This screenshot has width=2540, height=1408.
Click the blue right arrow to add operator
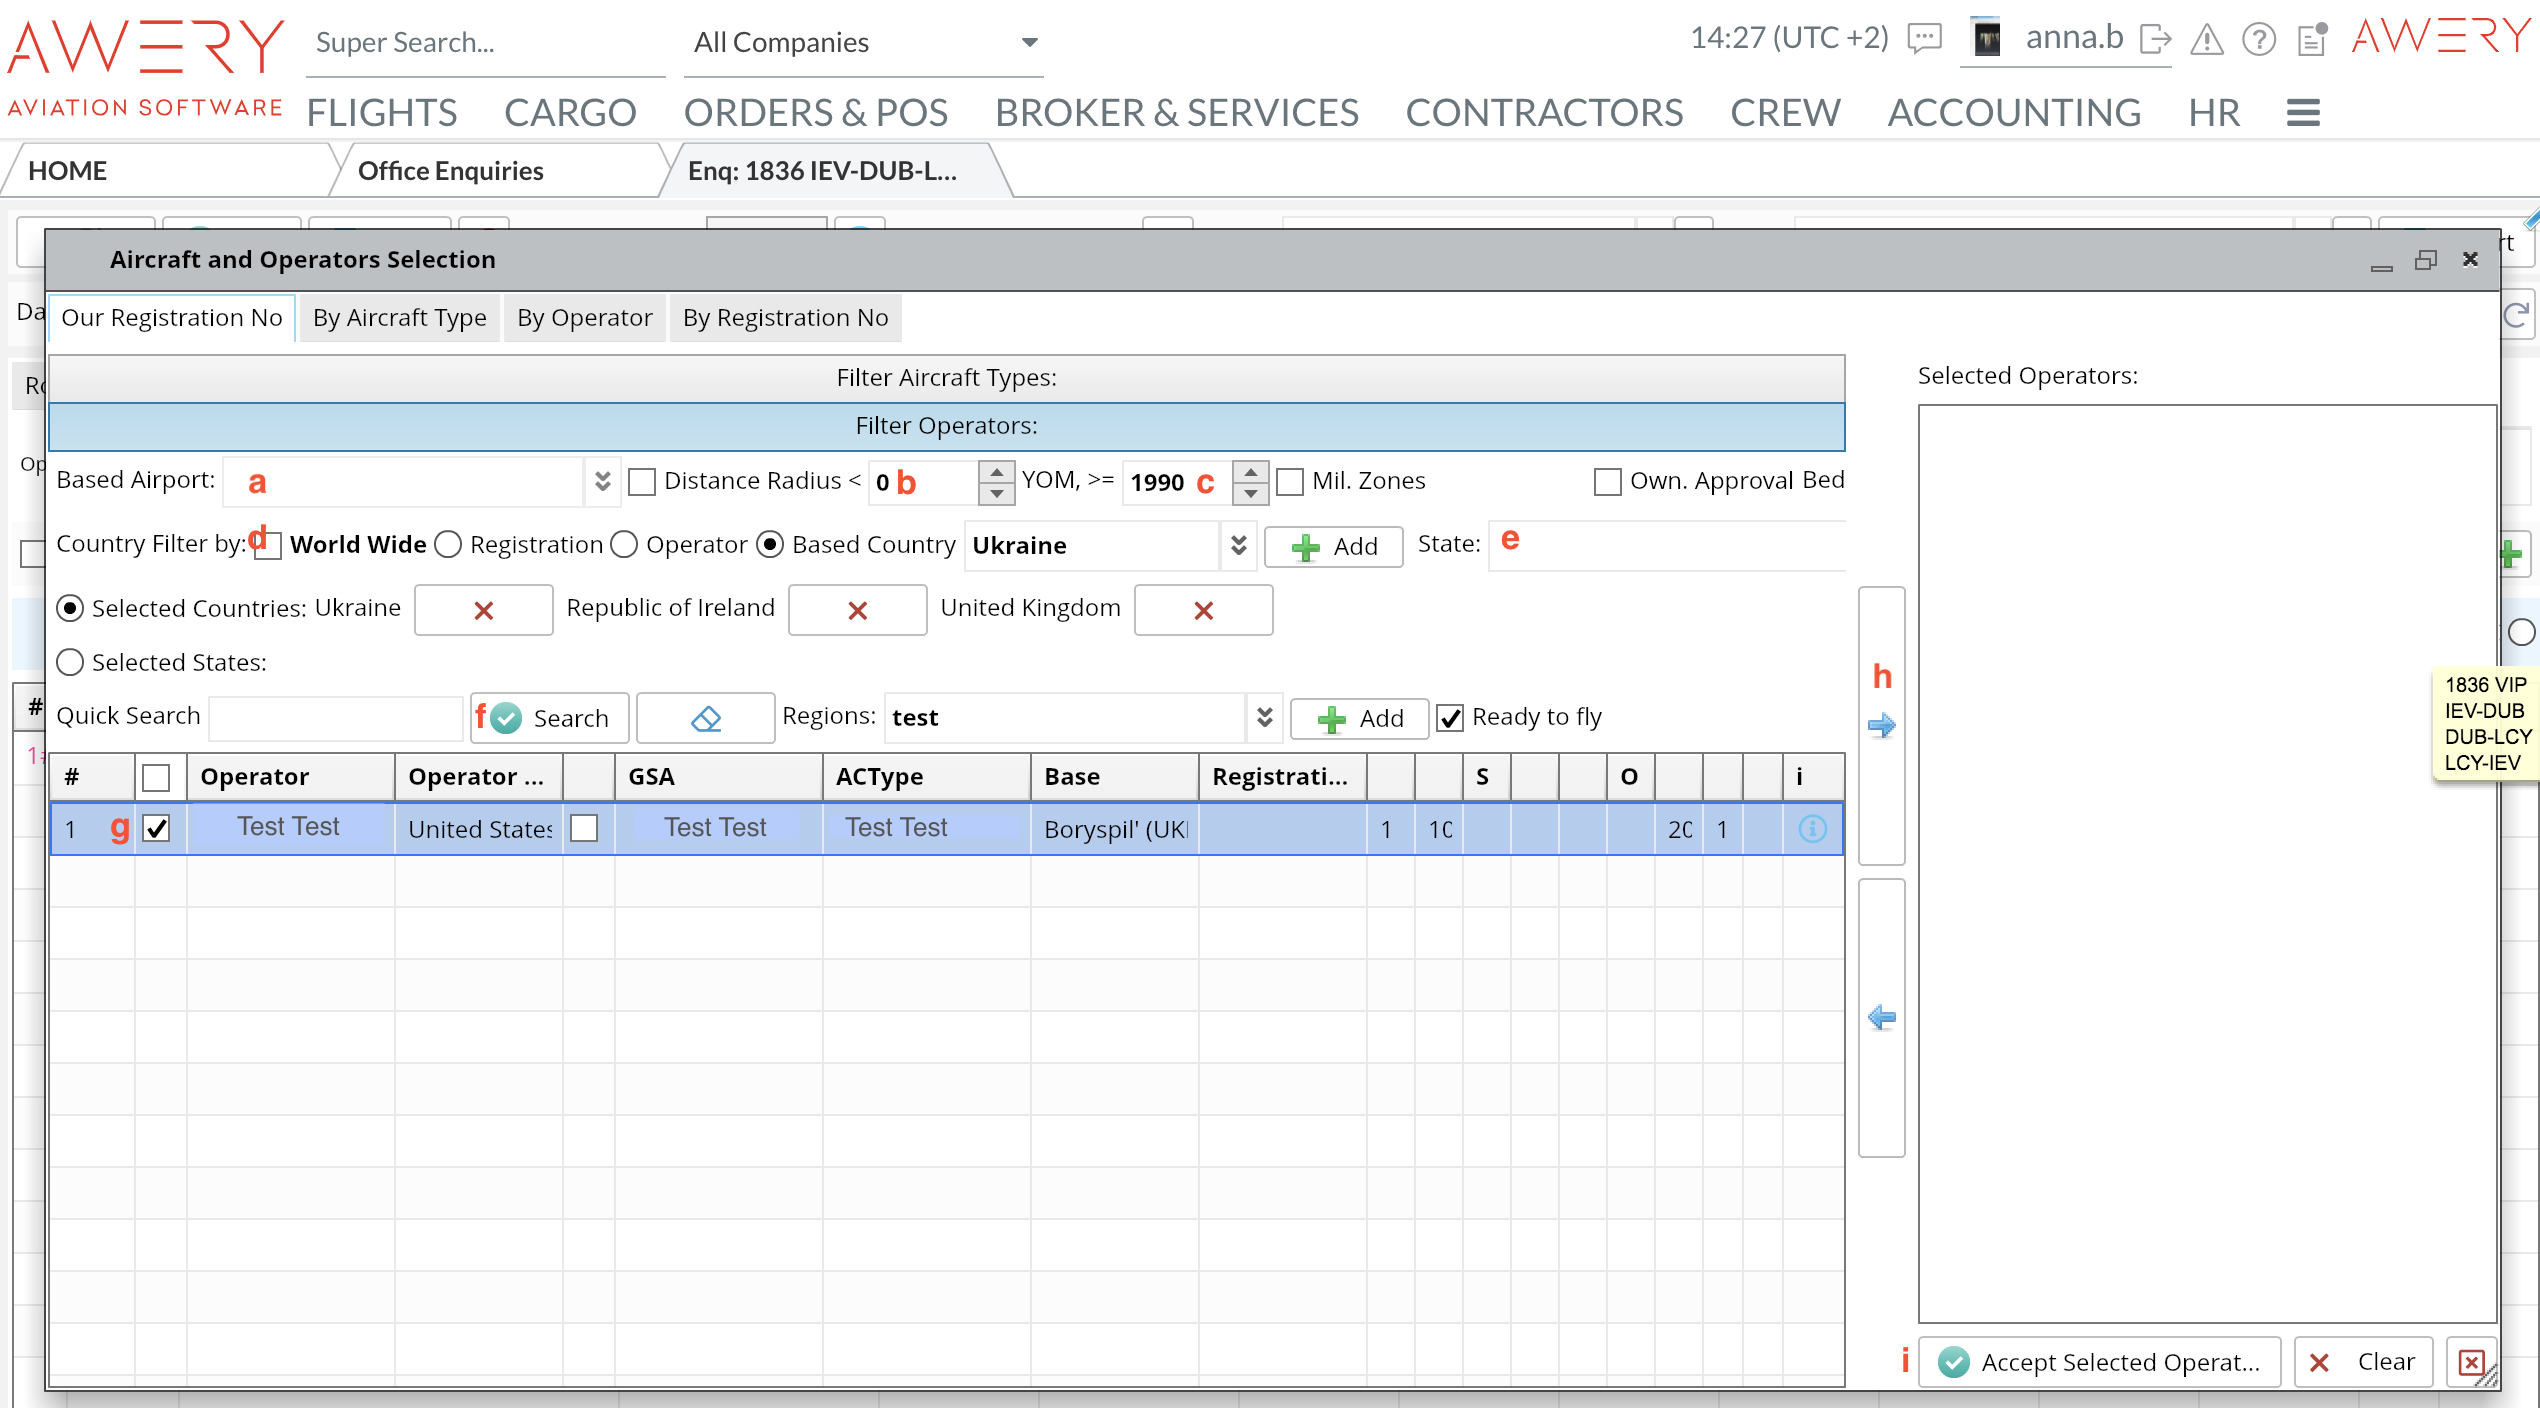tap(1881, 725)
